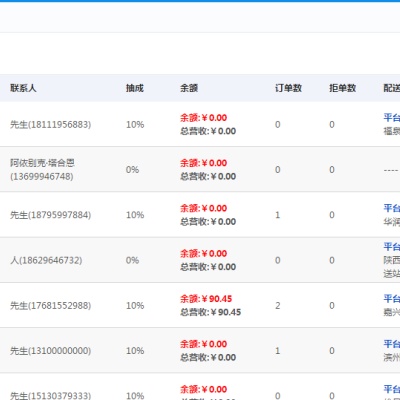400x400 pixels.
Task: Click red 余额:¥0.00 in 18629646732 row
Action: 203,254
